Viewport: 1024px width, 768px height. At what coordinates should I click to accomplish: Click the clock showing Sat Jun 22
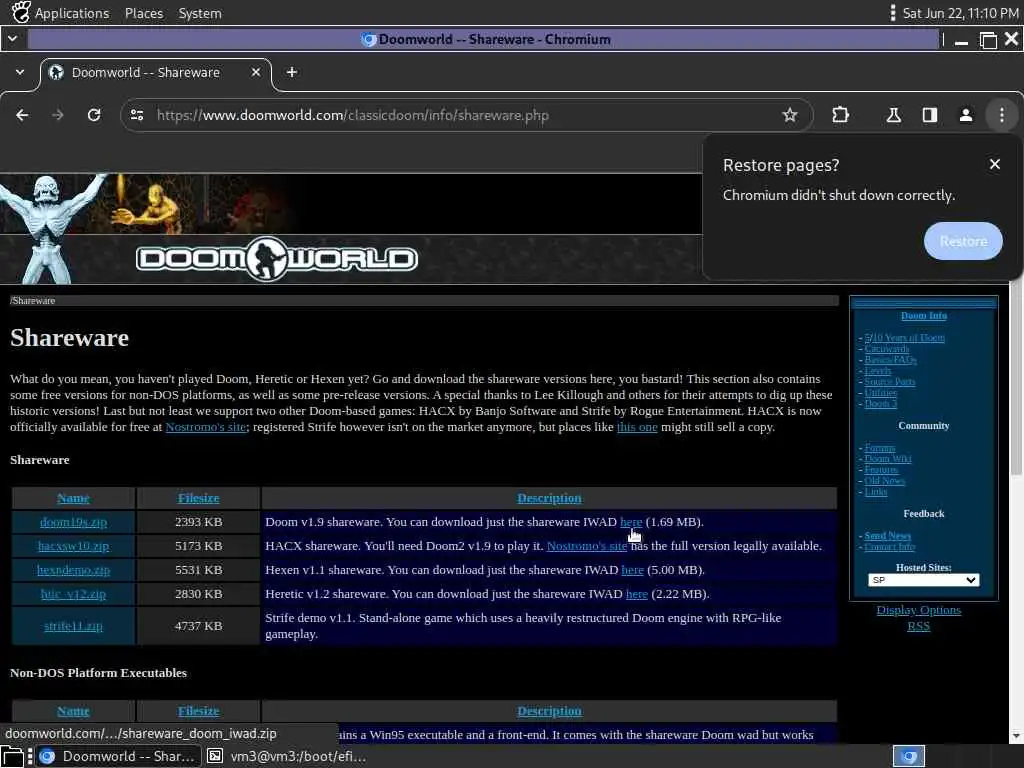pos(959,13)
